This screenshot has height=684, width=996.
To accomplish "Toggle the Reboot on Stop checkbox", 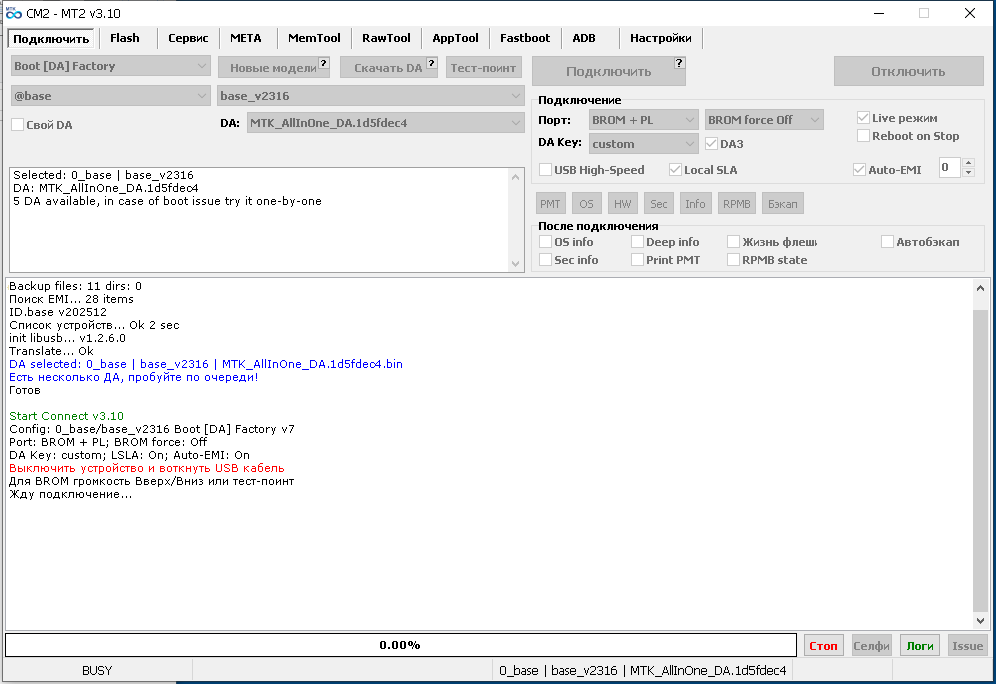I will [x=864, y=136].
